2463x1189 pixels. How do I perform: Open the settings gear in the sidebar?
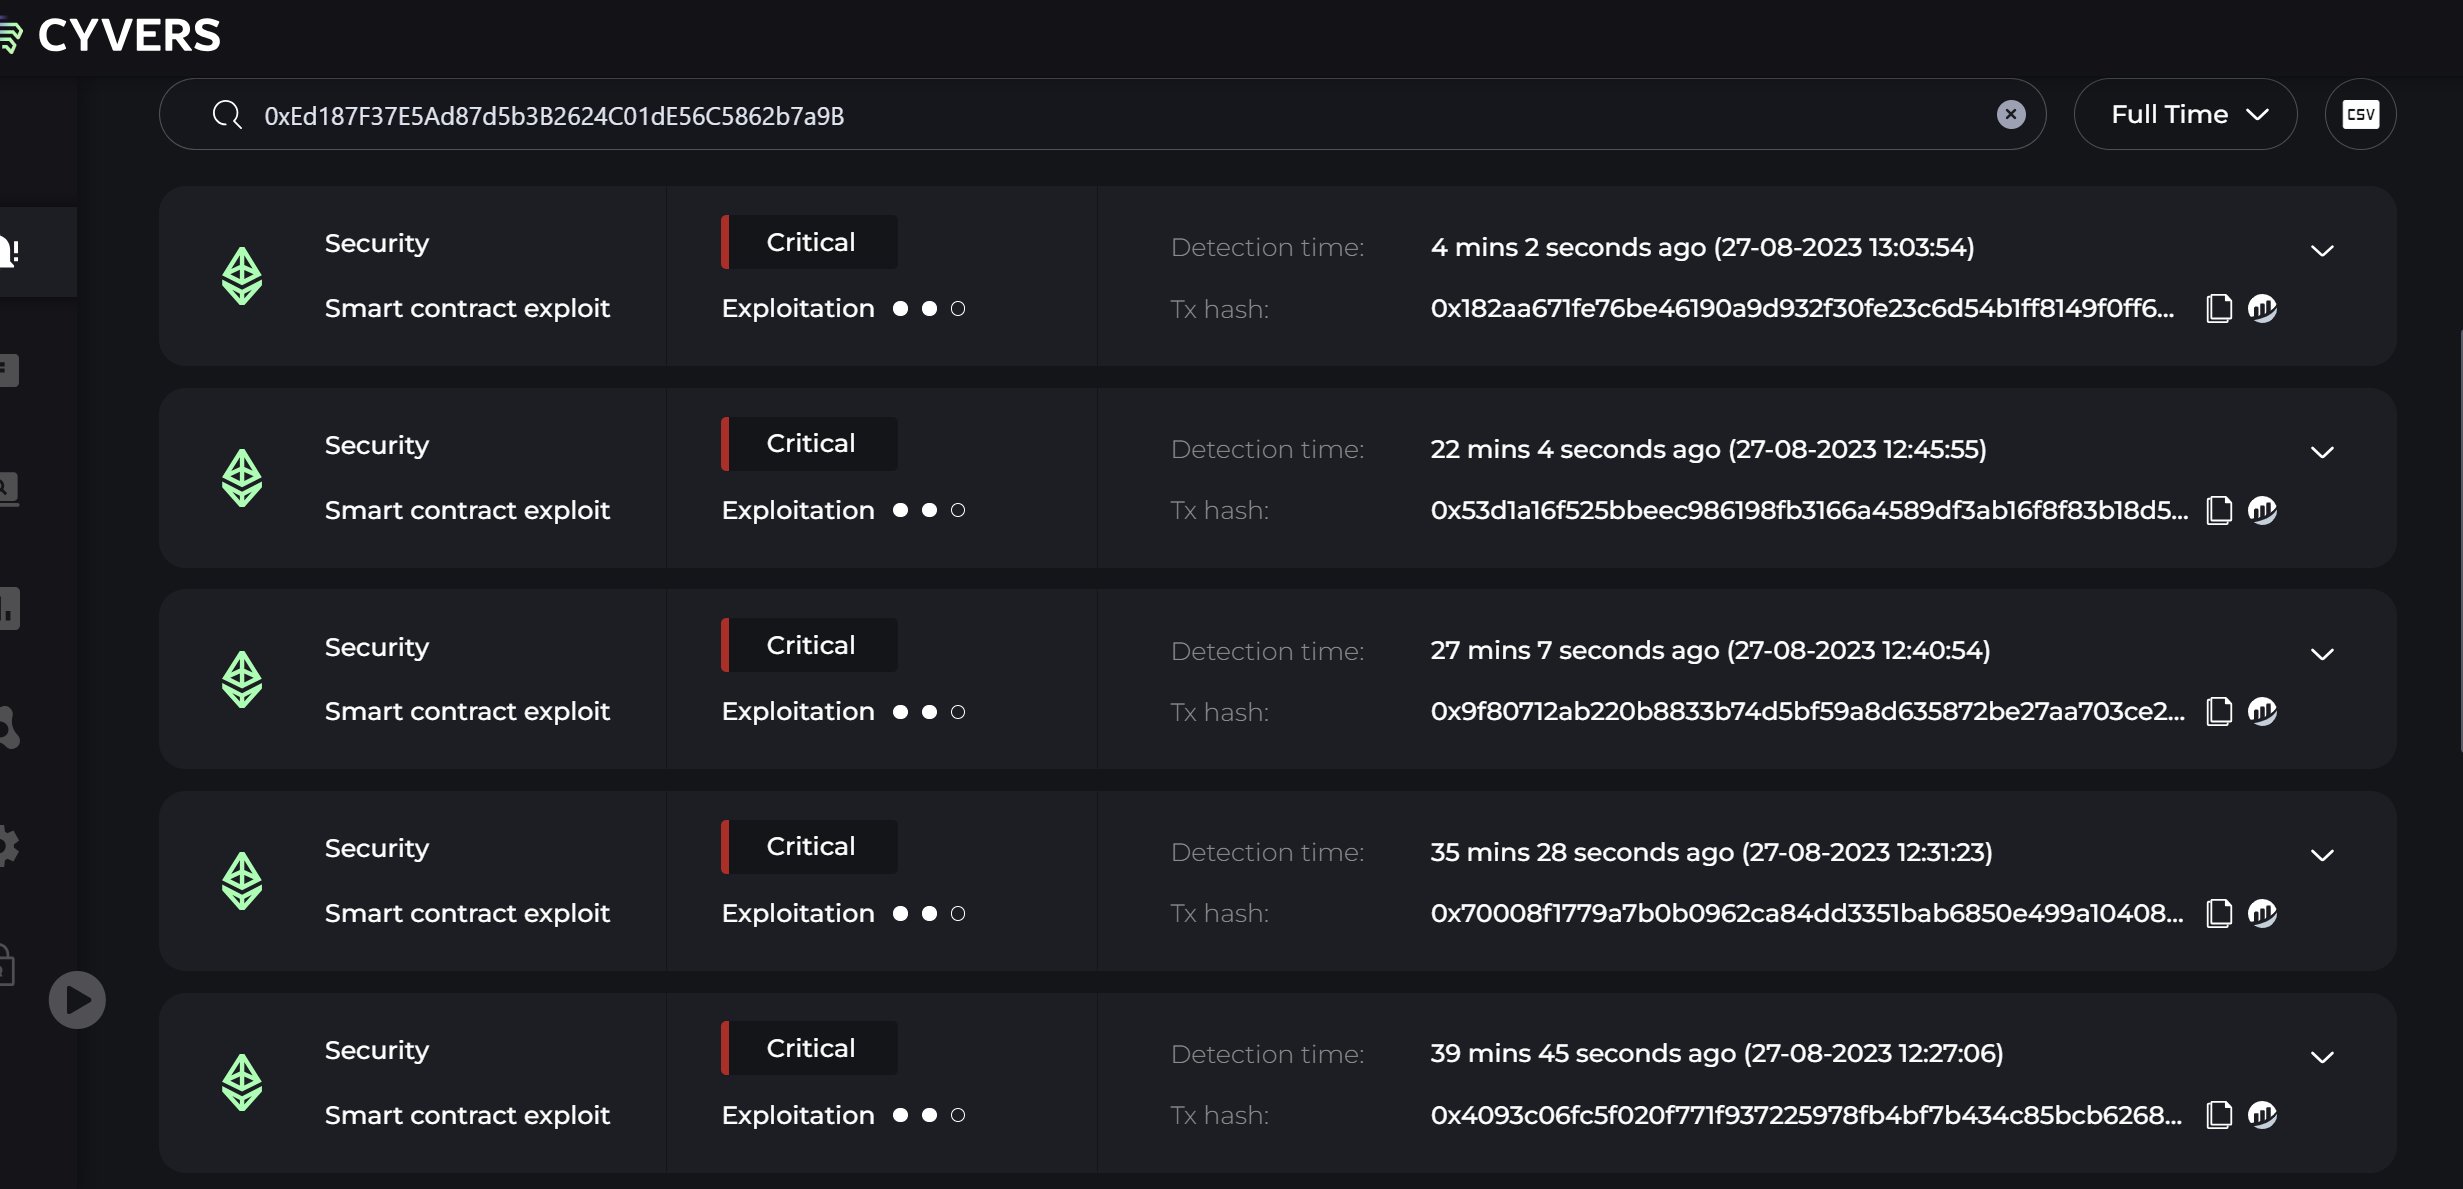(x=8, y=846)
